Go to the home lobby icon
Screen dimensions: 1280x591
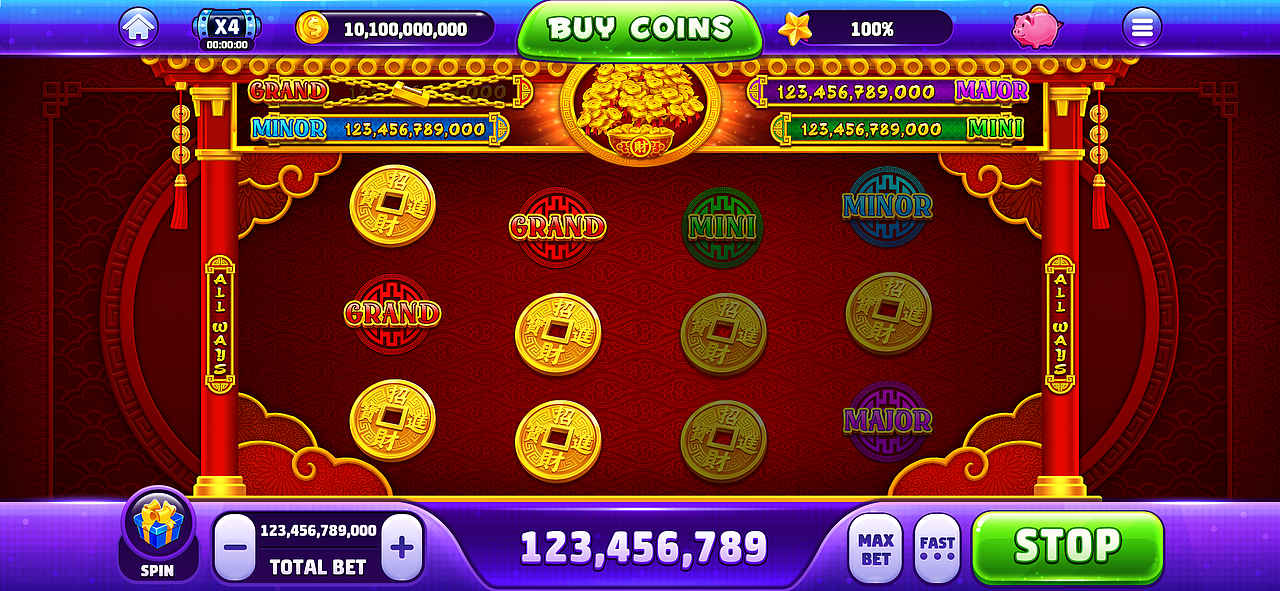tap(139, 27)
